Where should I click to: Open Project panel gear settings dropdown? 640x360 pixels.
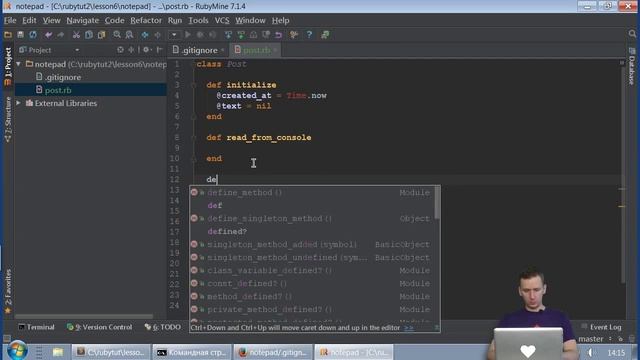click(147, 50)
